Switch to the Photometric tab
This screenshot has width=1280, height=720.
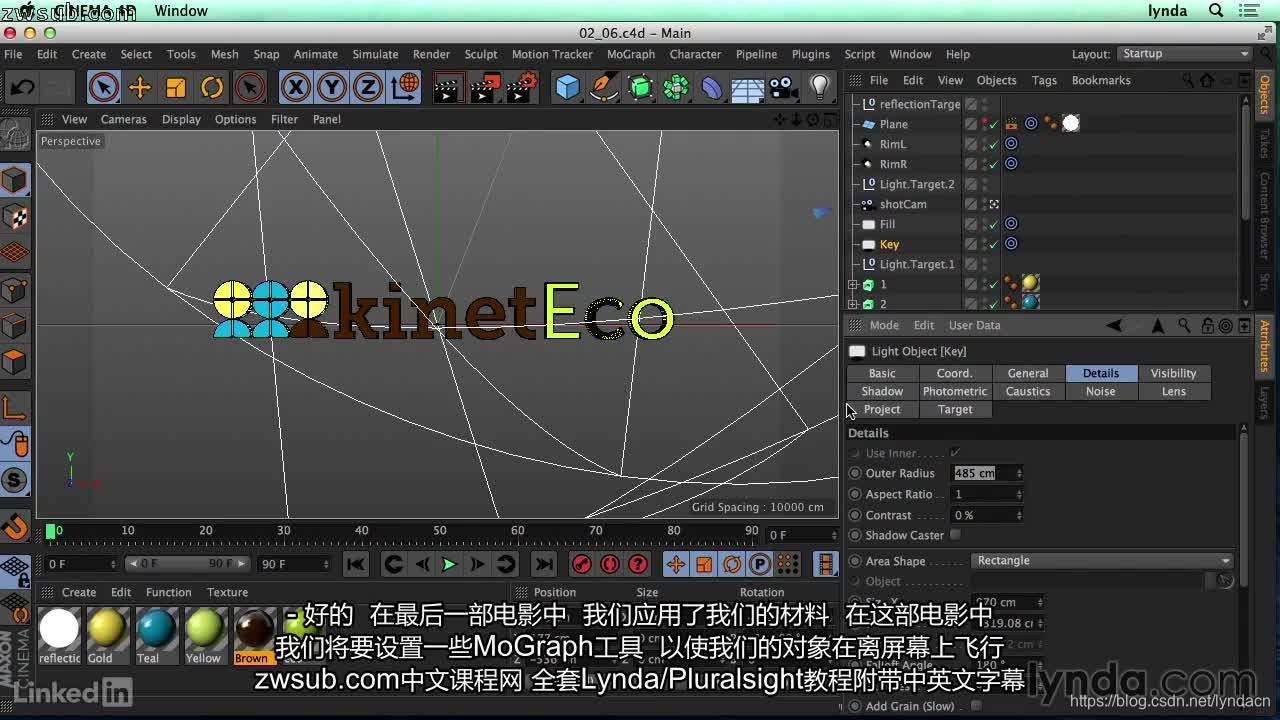point(955,391)
